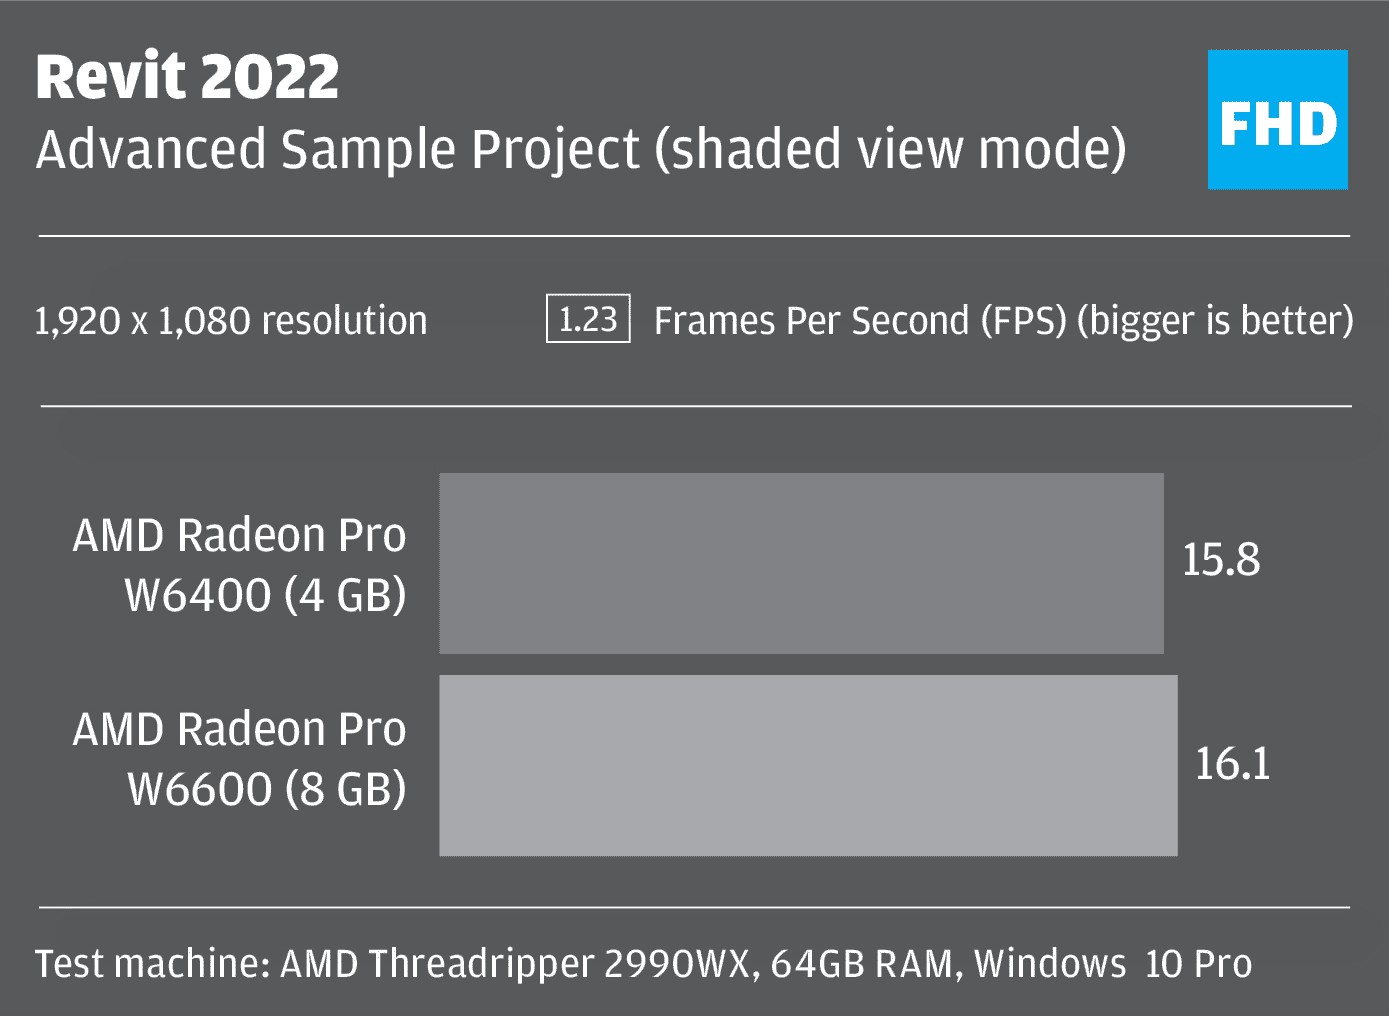1389x1016 pixels.
Task: Click the divider line above the bars
Action: click(694, 406)
